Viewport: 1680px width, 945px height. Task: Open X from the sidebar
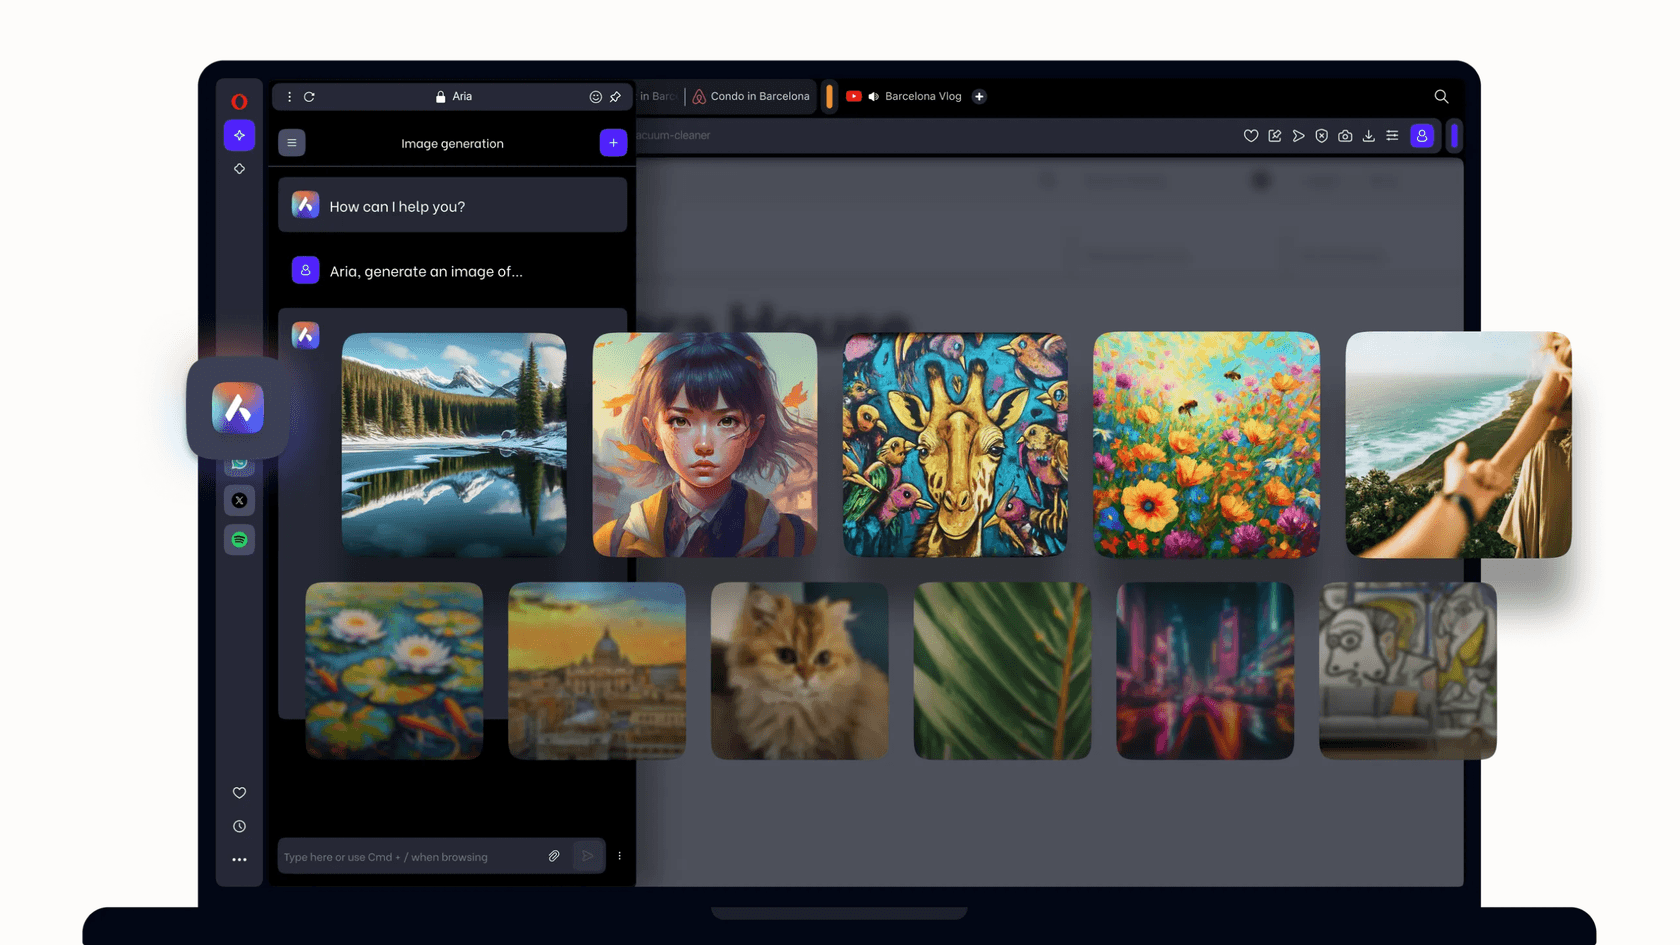pos(239,500)
